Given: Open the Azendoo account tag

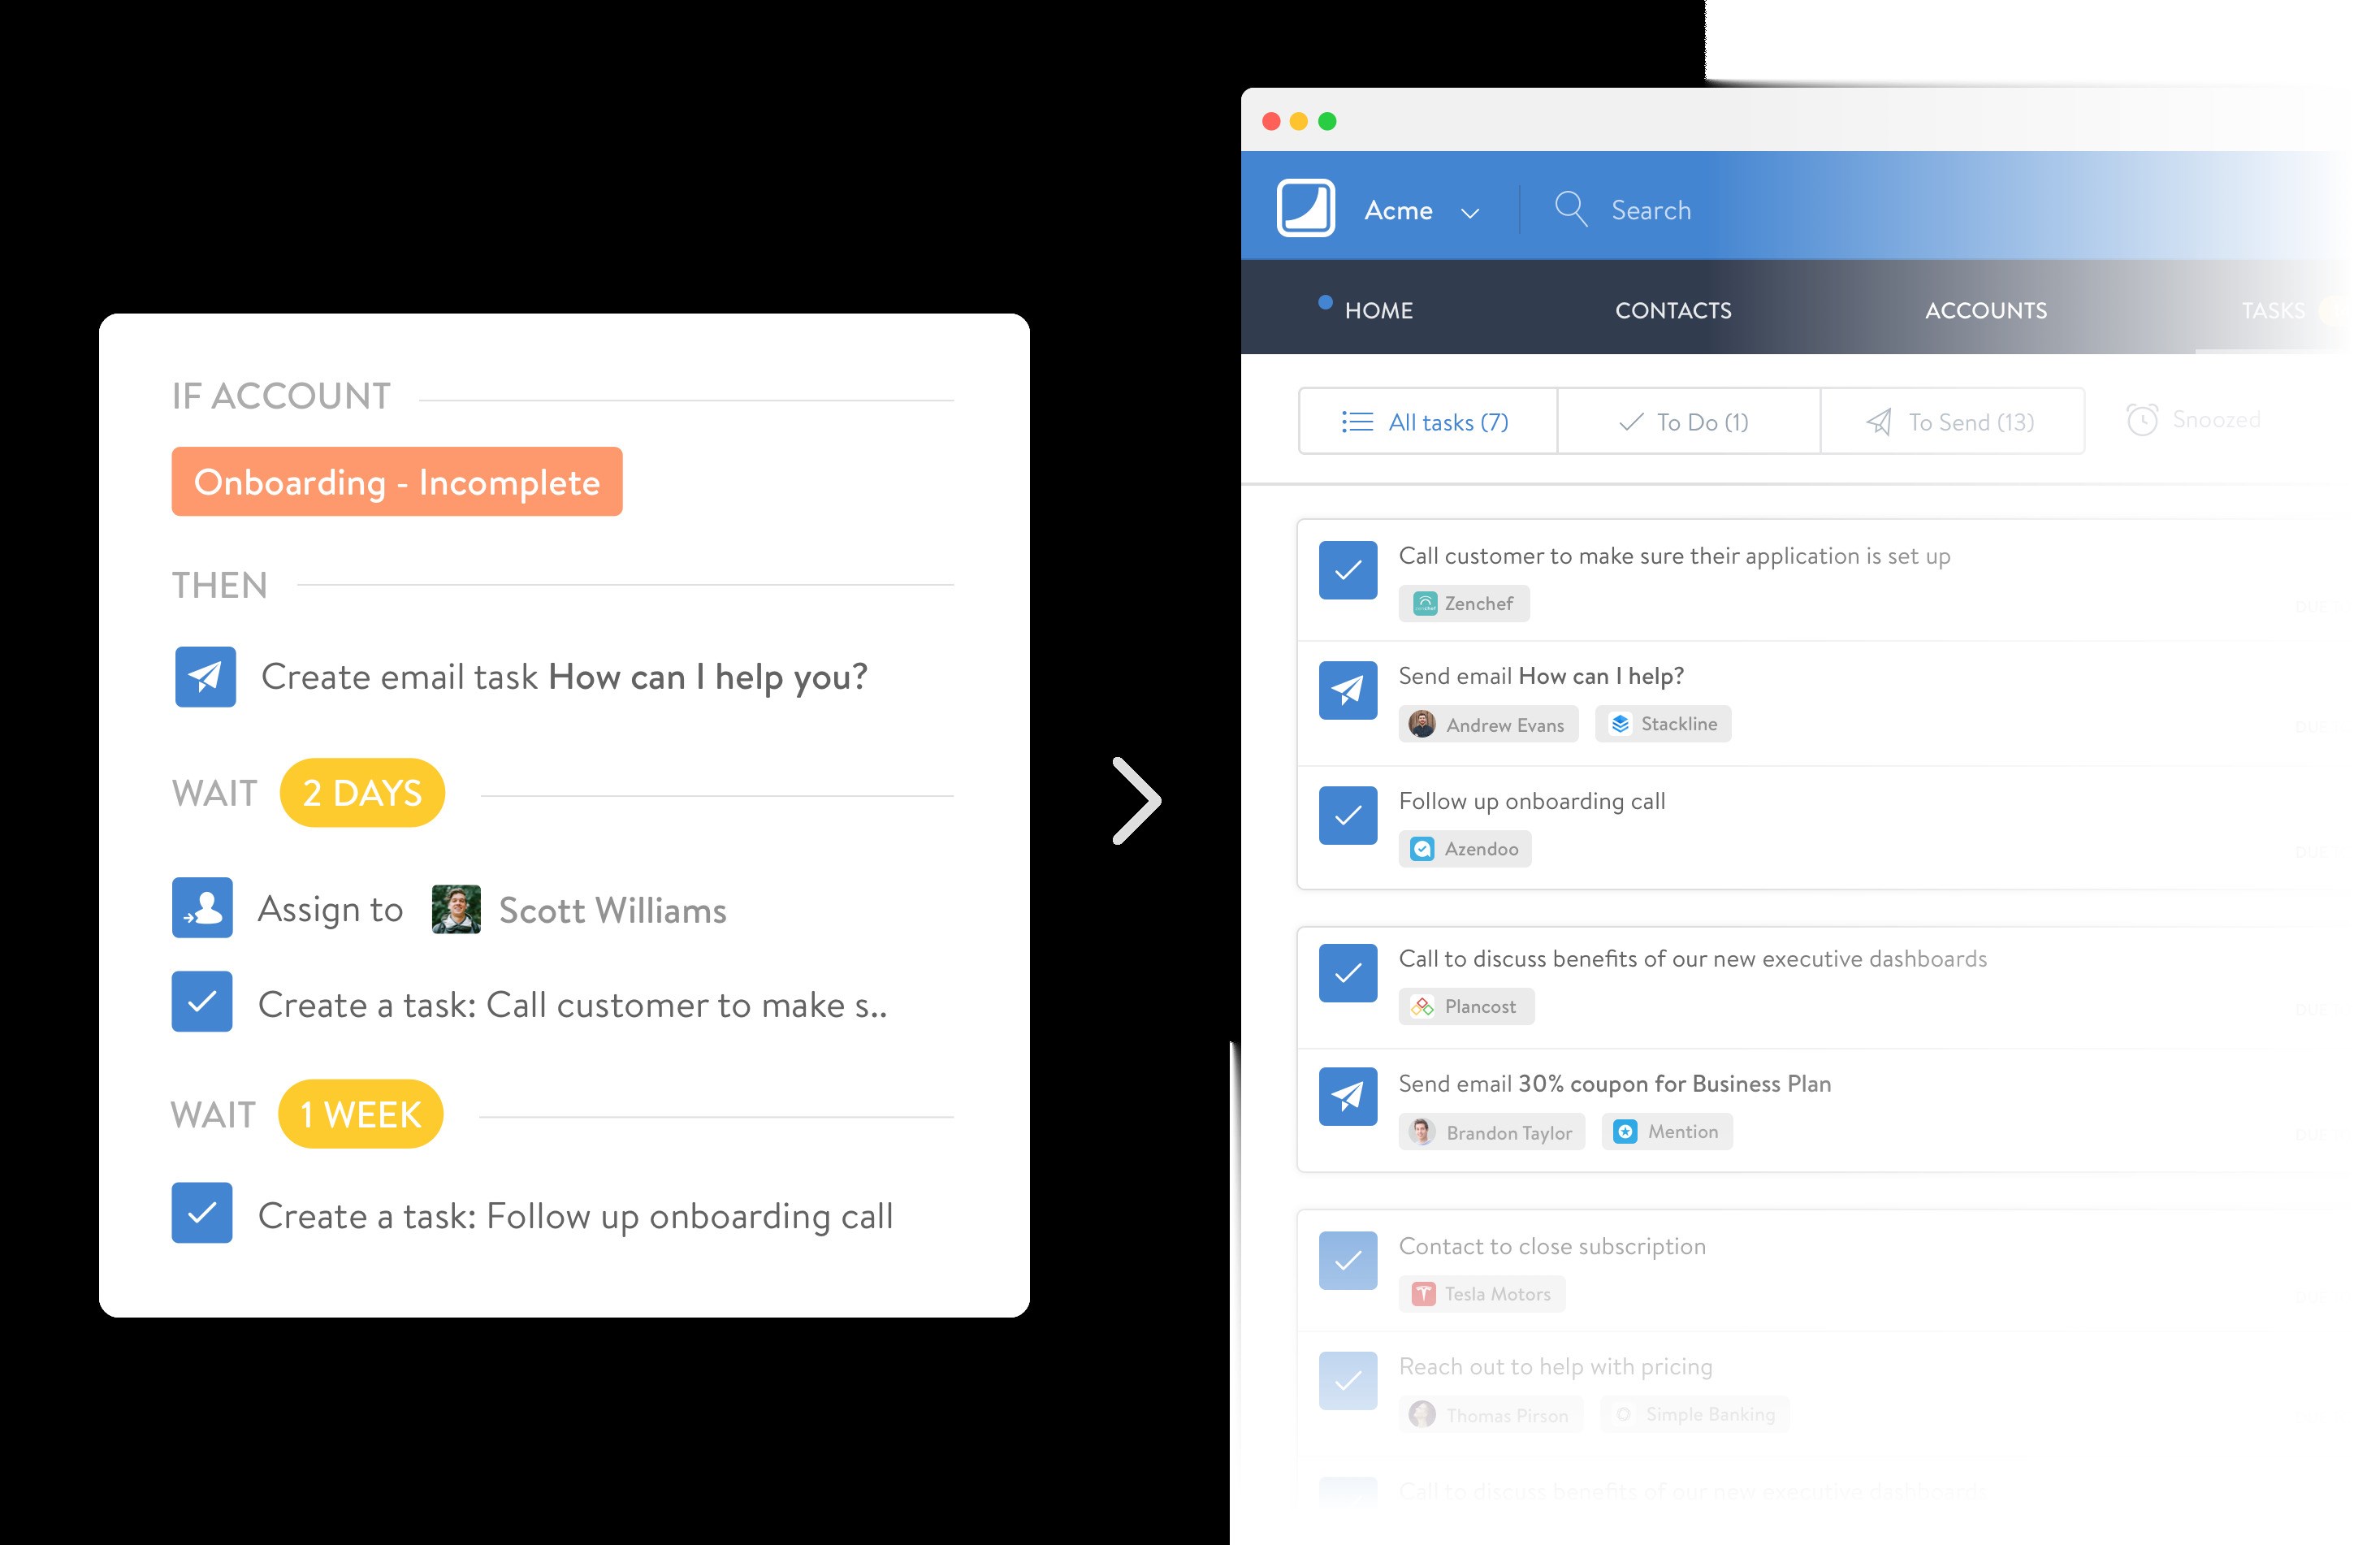Looking at the screenshot, I should [x=1464, y=849].
